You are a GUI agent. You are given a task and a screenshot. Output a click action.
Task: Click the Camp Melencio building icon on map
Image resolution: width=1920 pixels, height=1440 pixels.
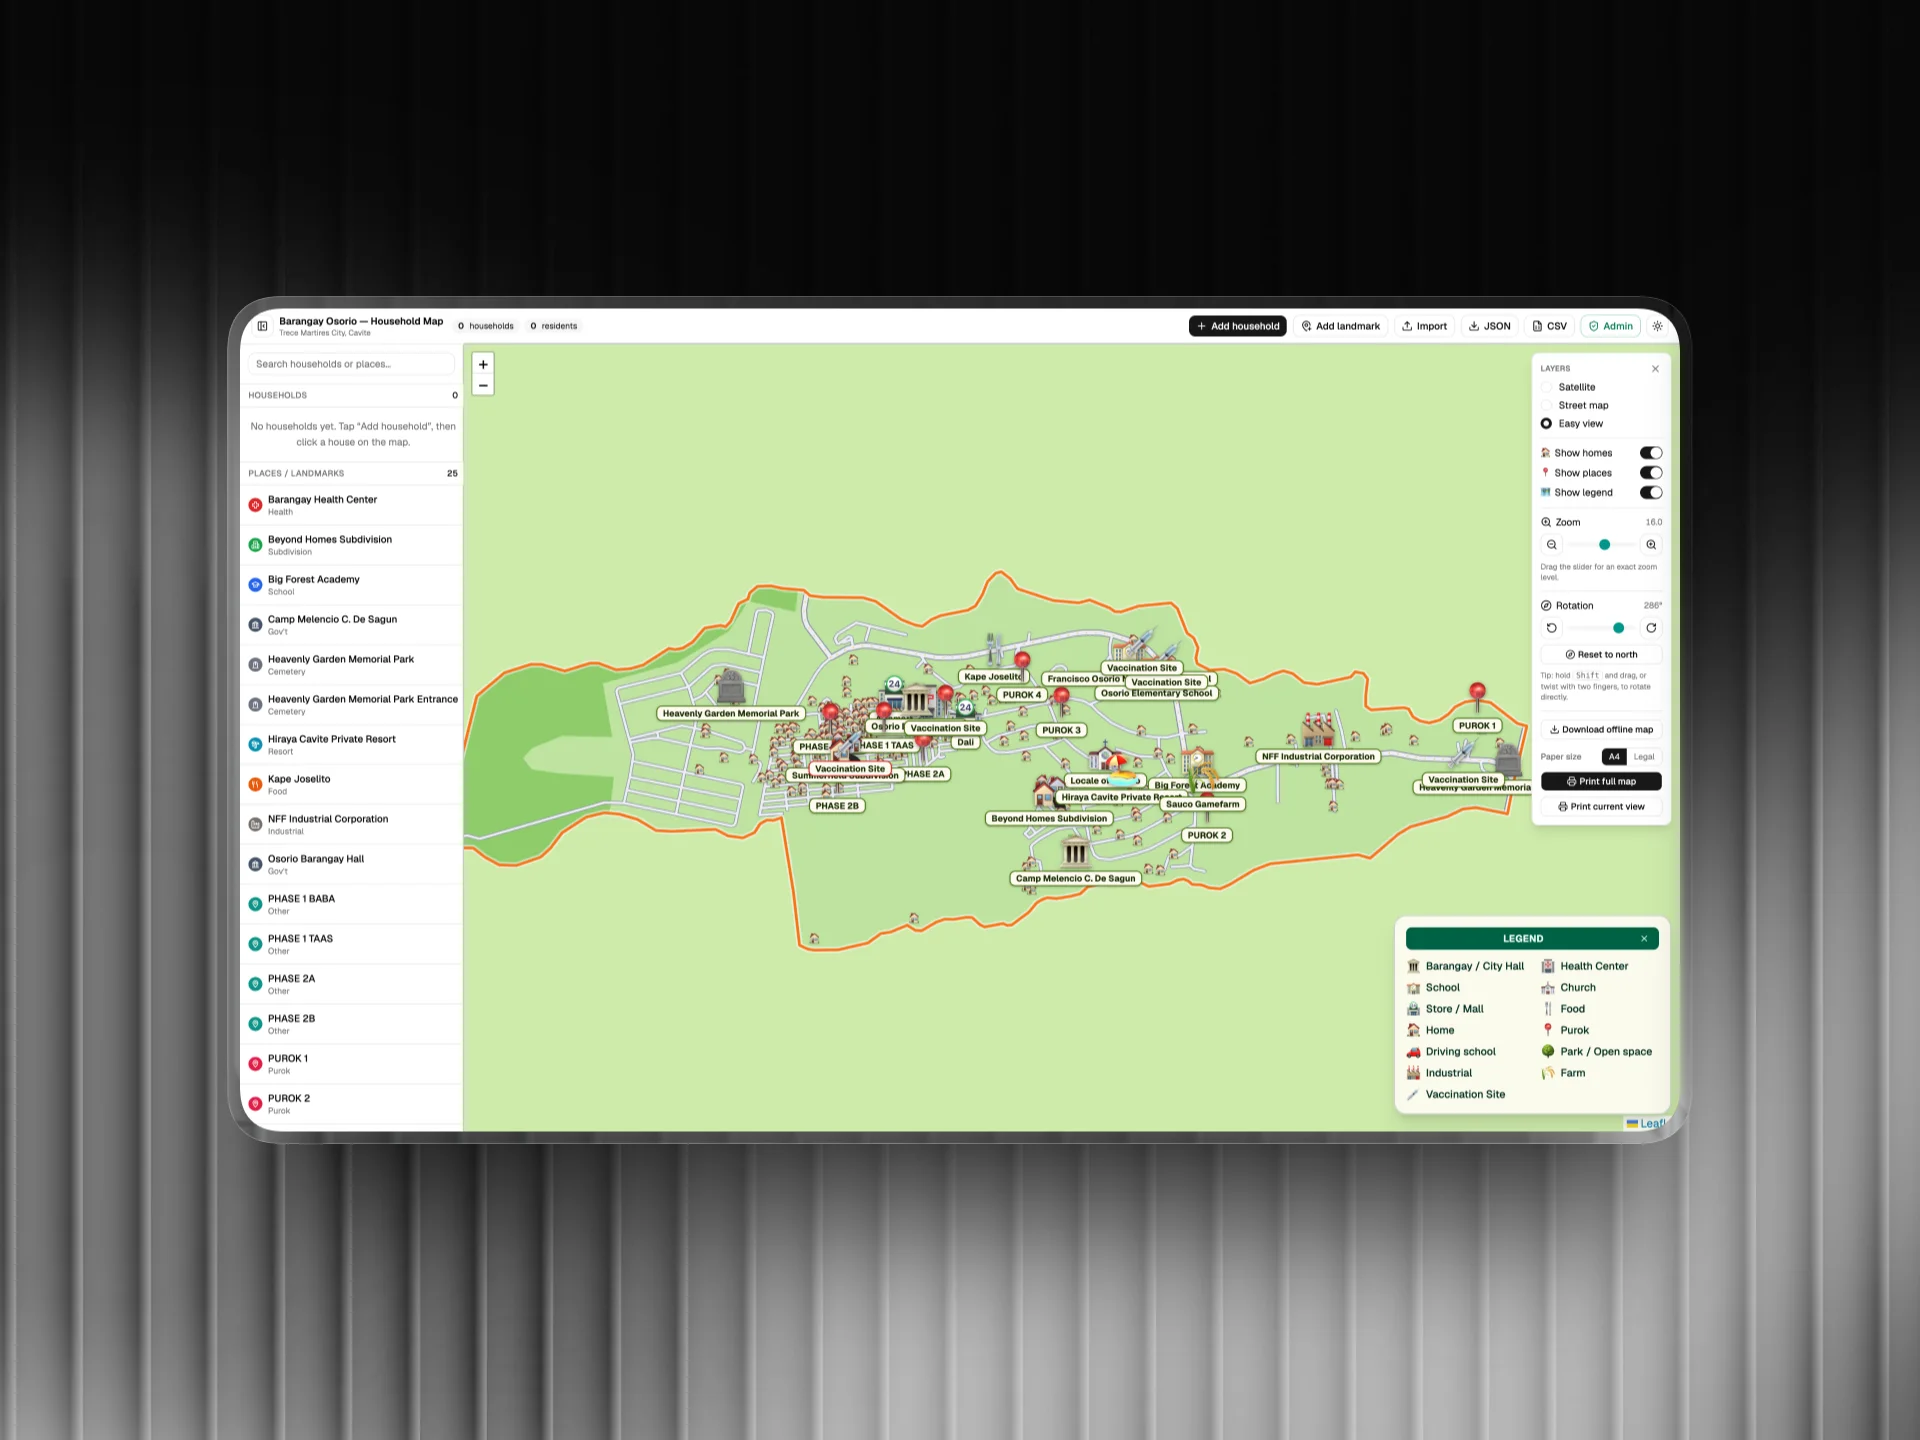tap(1075, 853)
